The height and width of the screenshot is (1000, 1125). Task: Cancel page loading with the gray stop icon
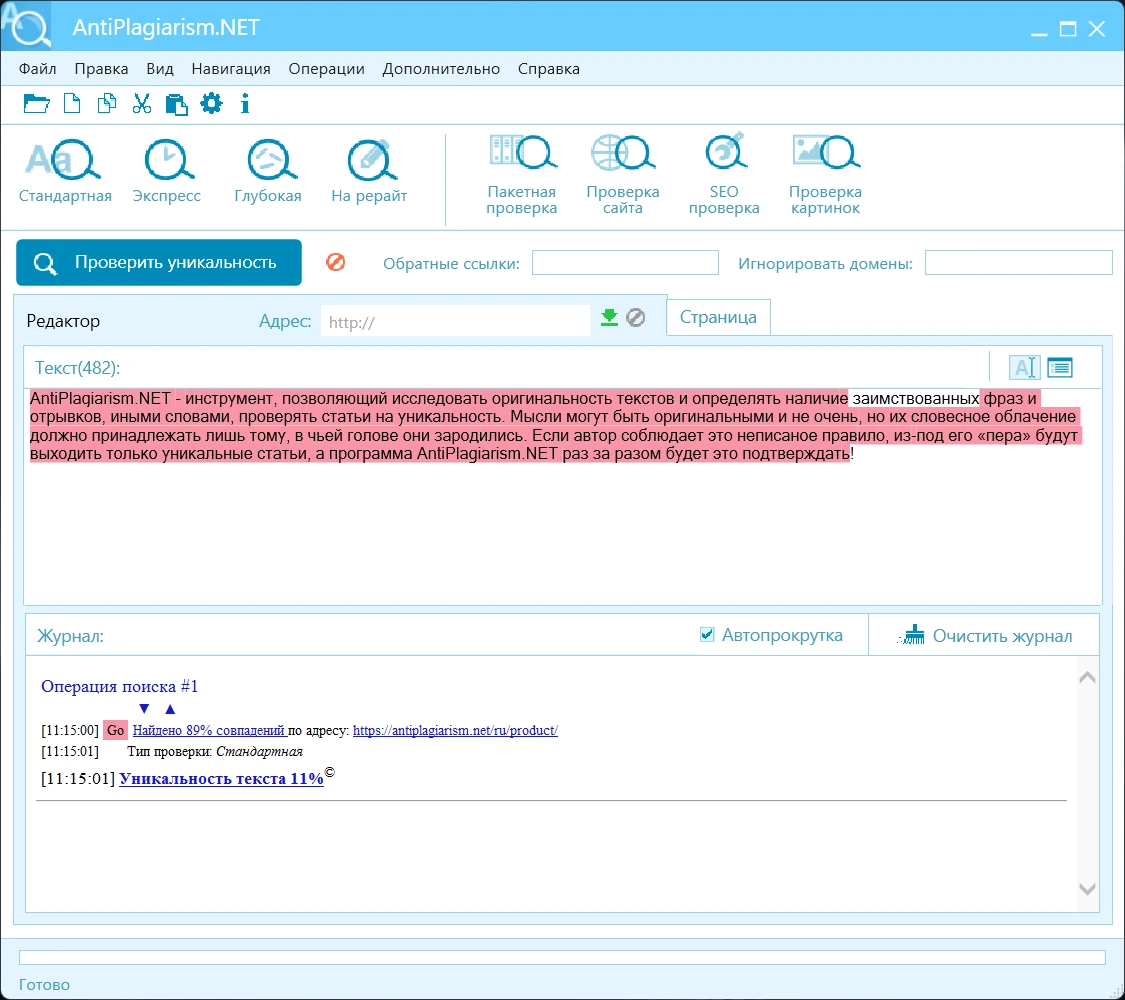[x=636, y=317]
